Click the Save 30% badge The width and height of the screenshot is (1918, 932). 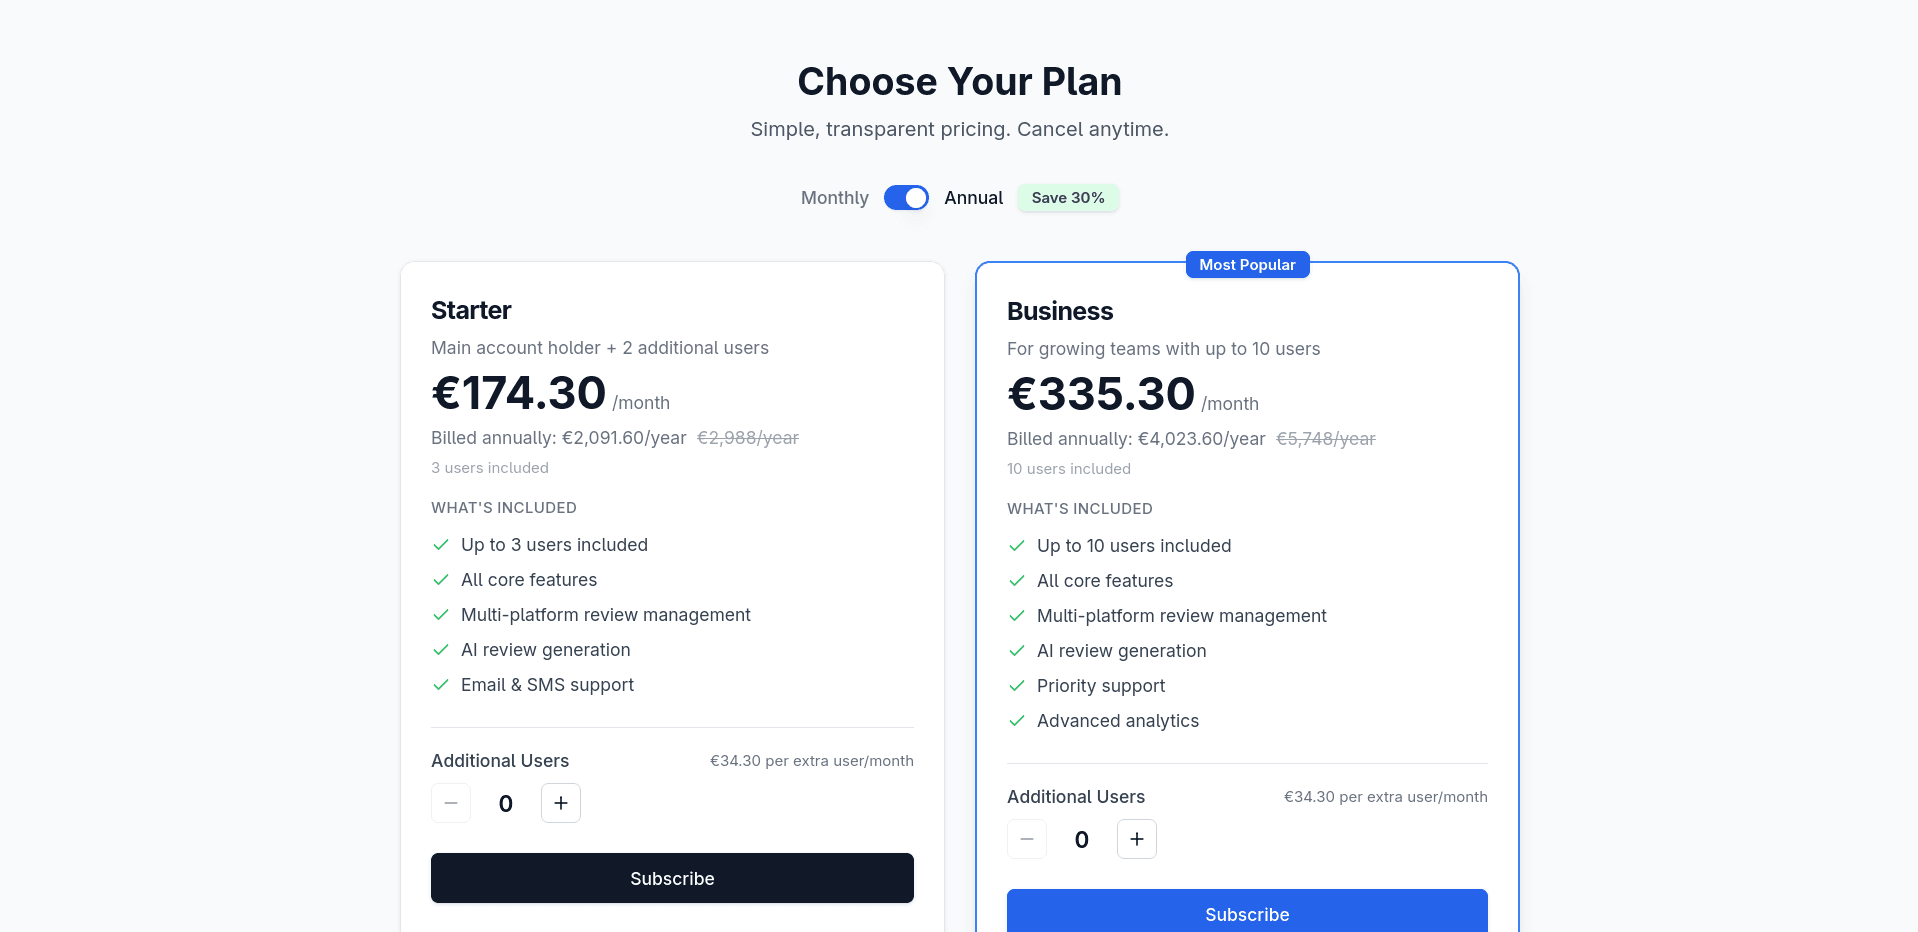point(1067,198)
